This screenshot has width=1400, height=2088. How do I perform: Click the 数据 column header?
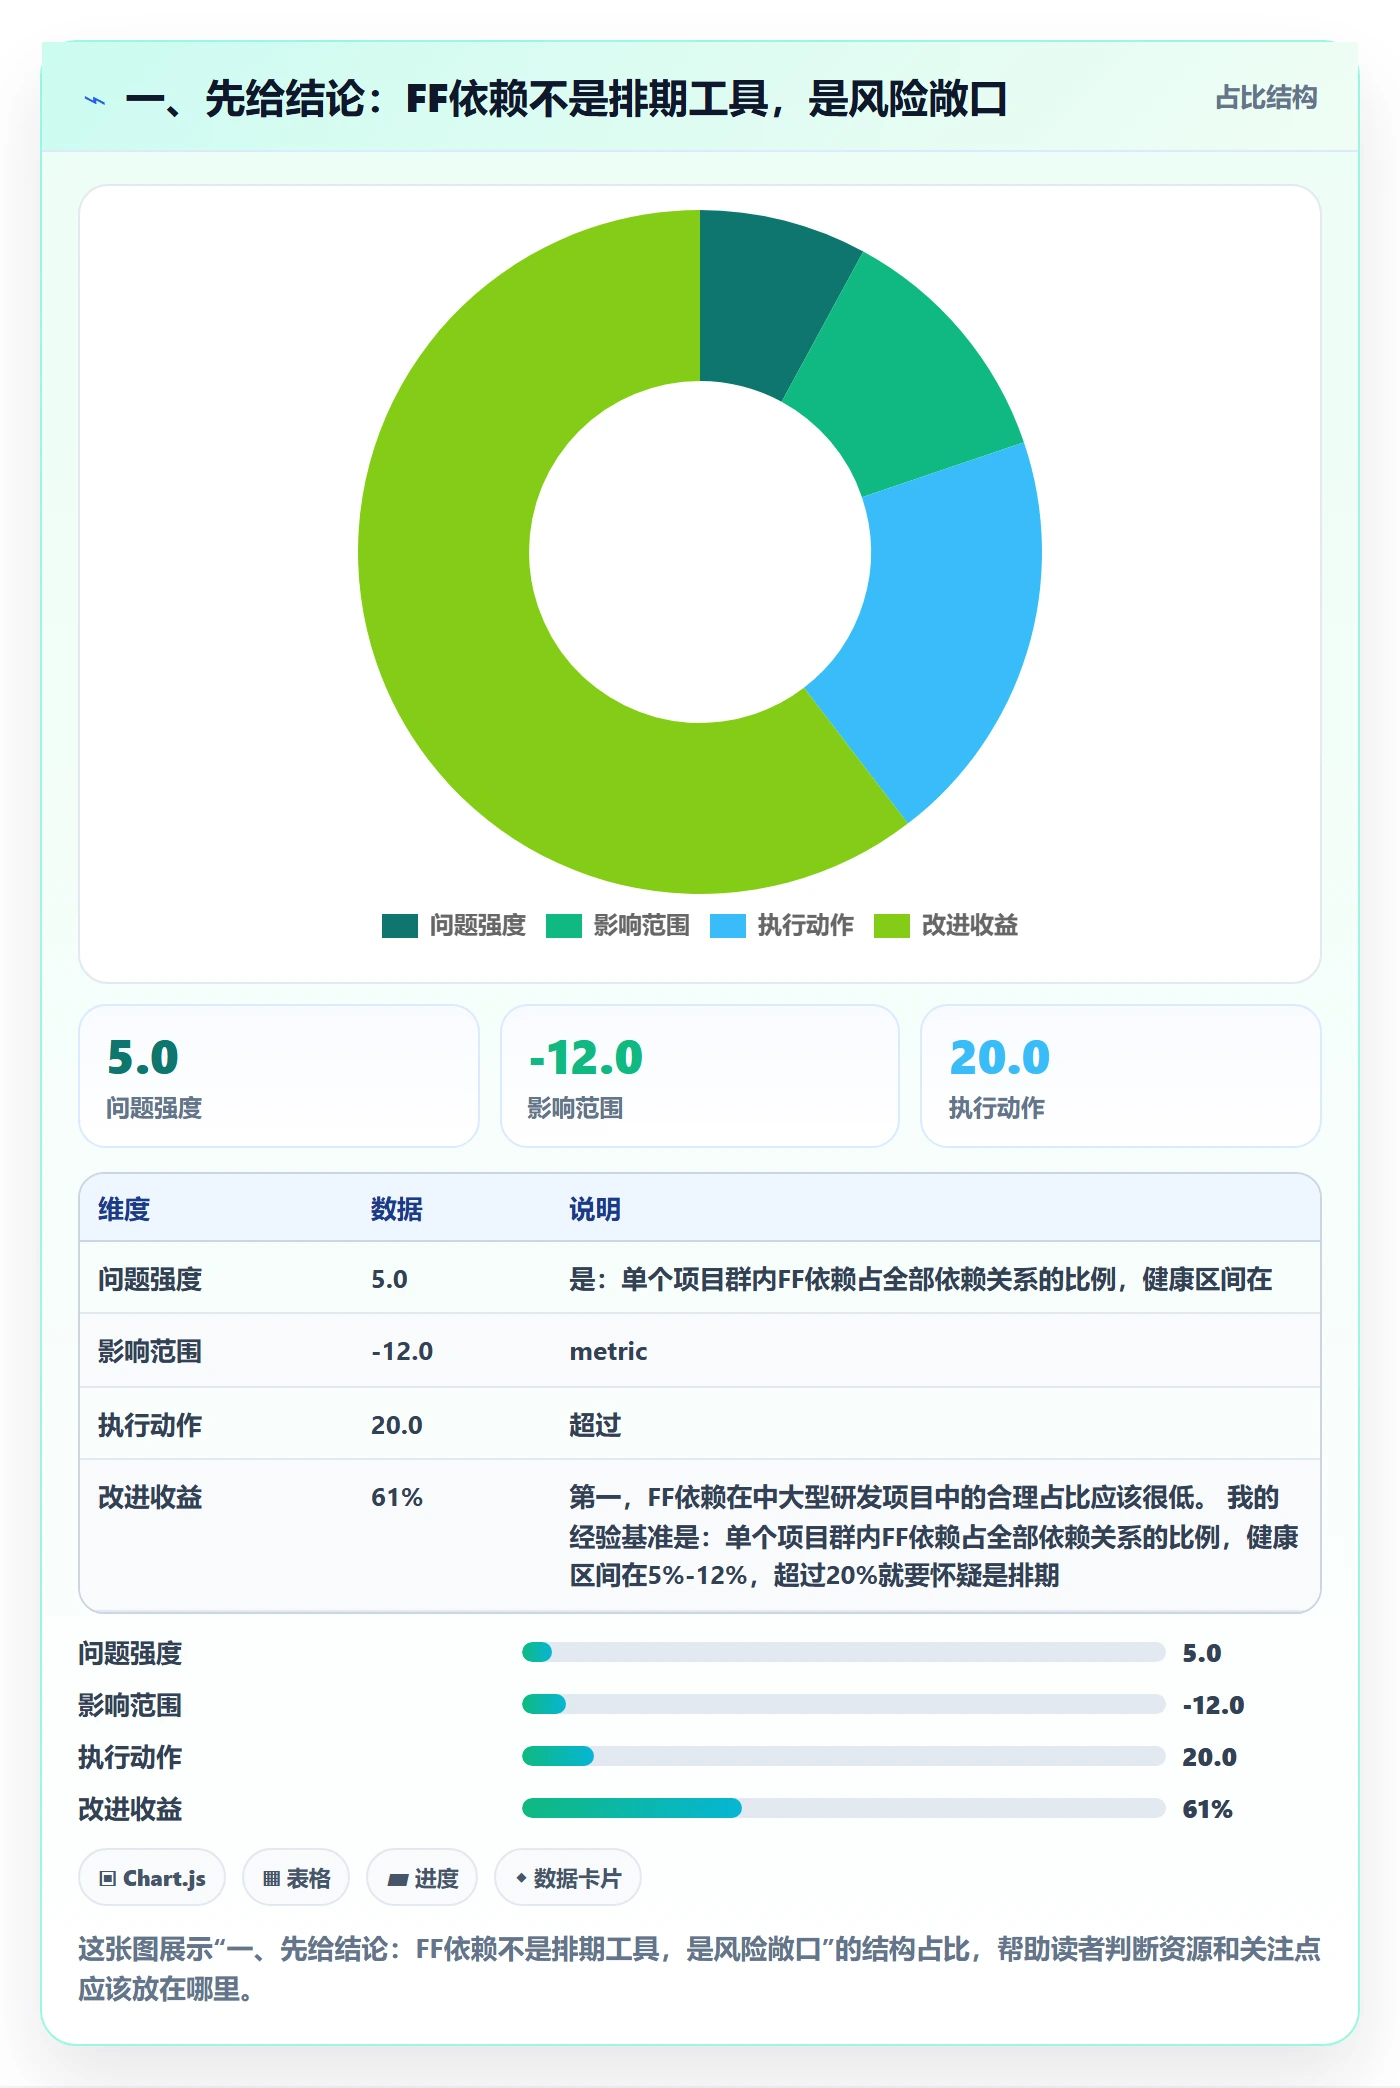396,1209
